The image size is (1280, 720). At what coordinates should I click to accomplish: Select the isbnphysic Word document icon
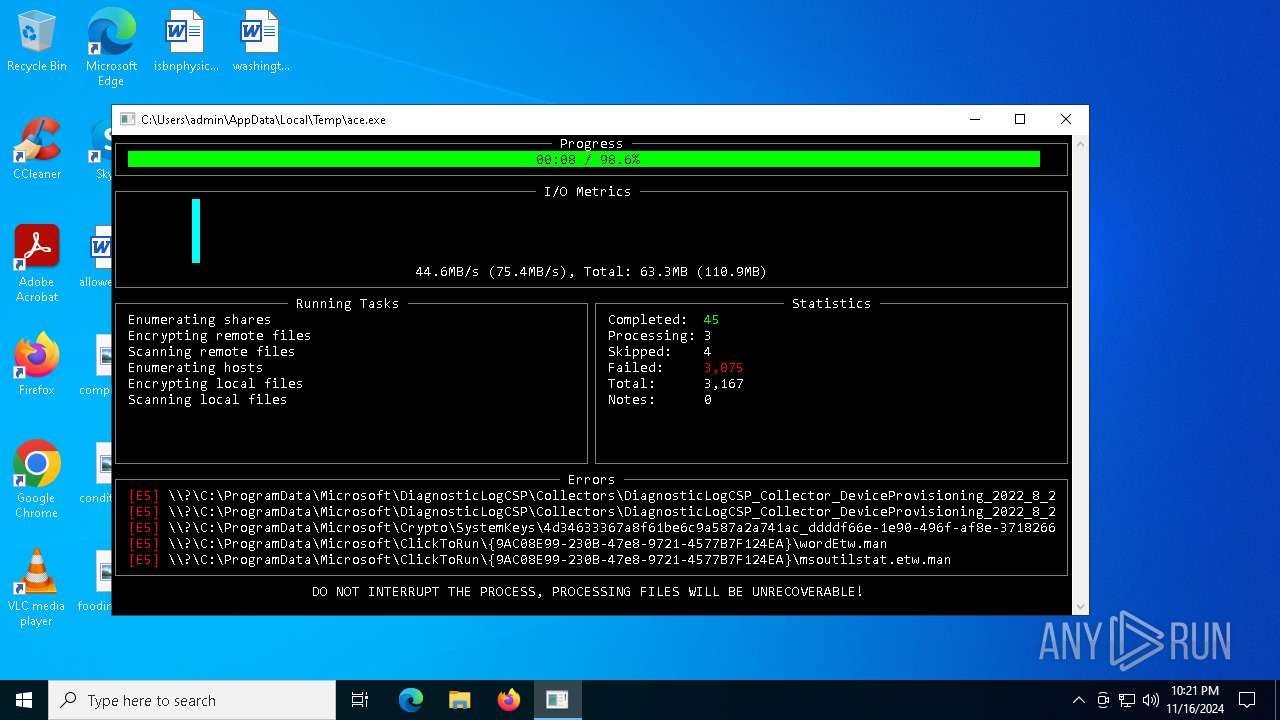185,42
